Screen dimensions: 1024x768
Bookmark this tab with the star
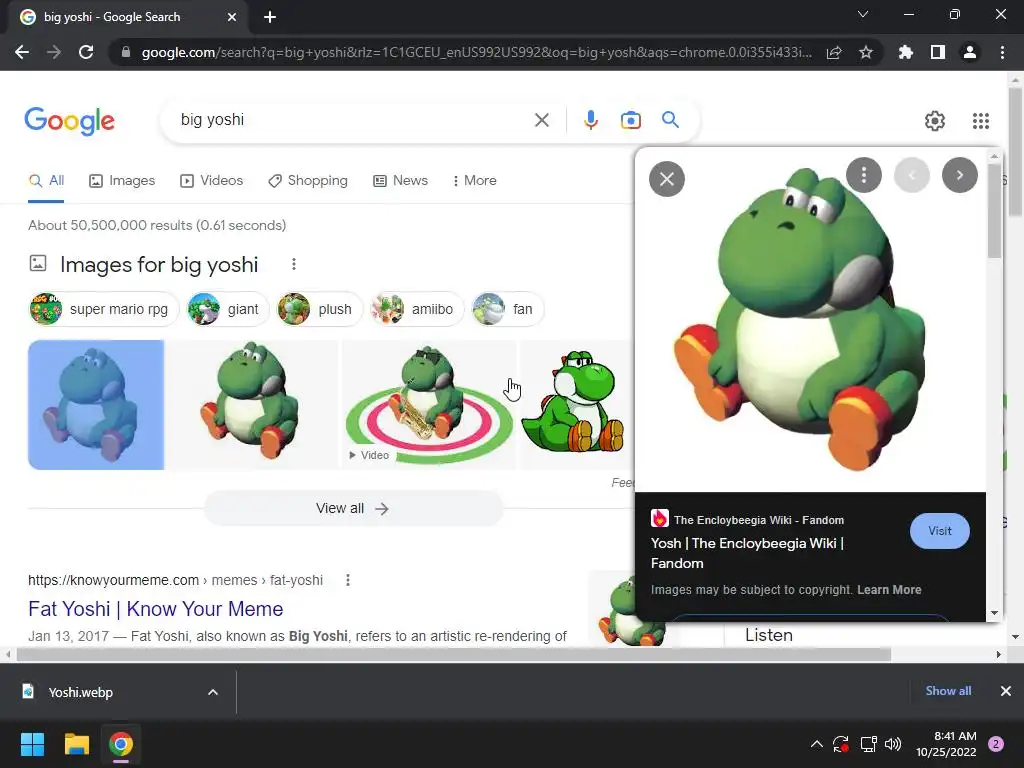(866, 52)
